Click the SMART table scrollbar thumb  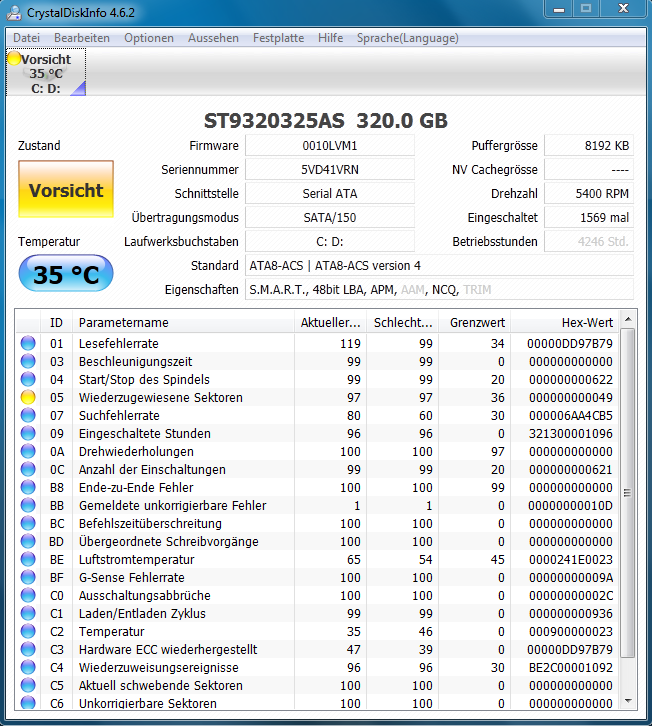pos(628,493)
